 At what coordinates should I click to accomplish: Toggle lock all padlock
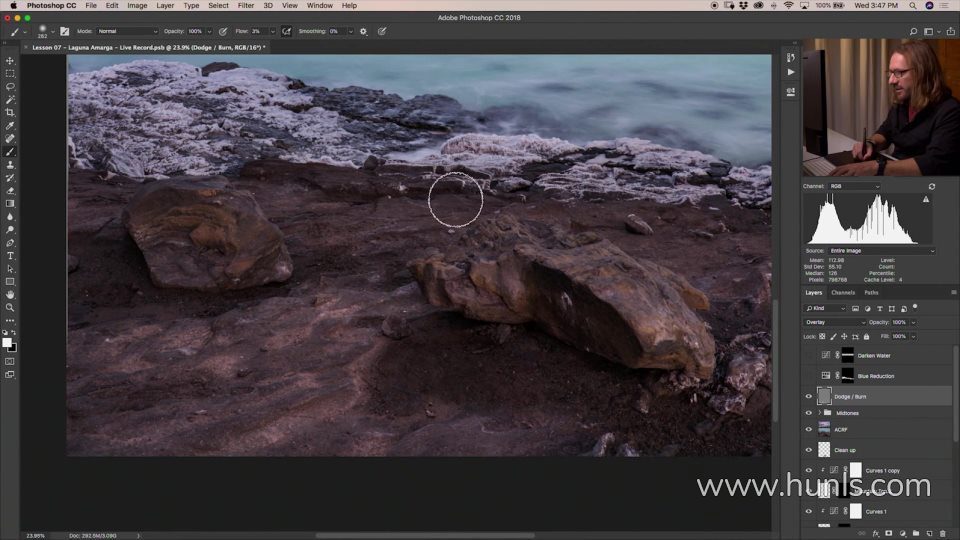tap(866, 336)
